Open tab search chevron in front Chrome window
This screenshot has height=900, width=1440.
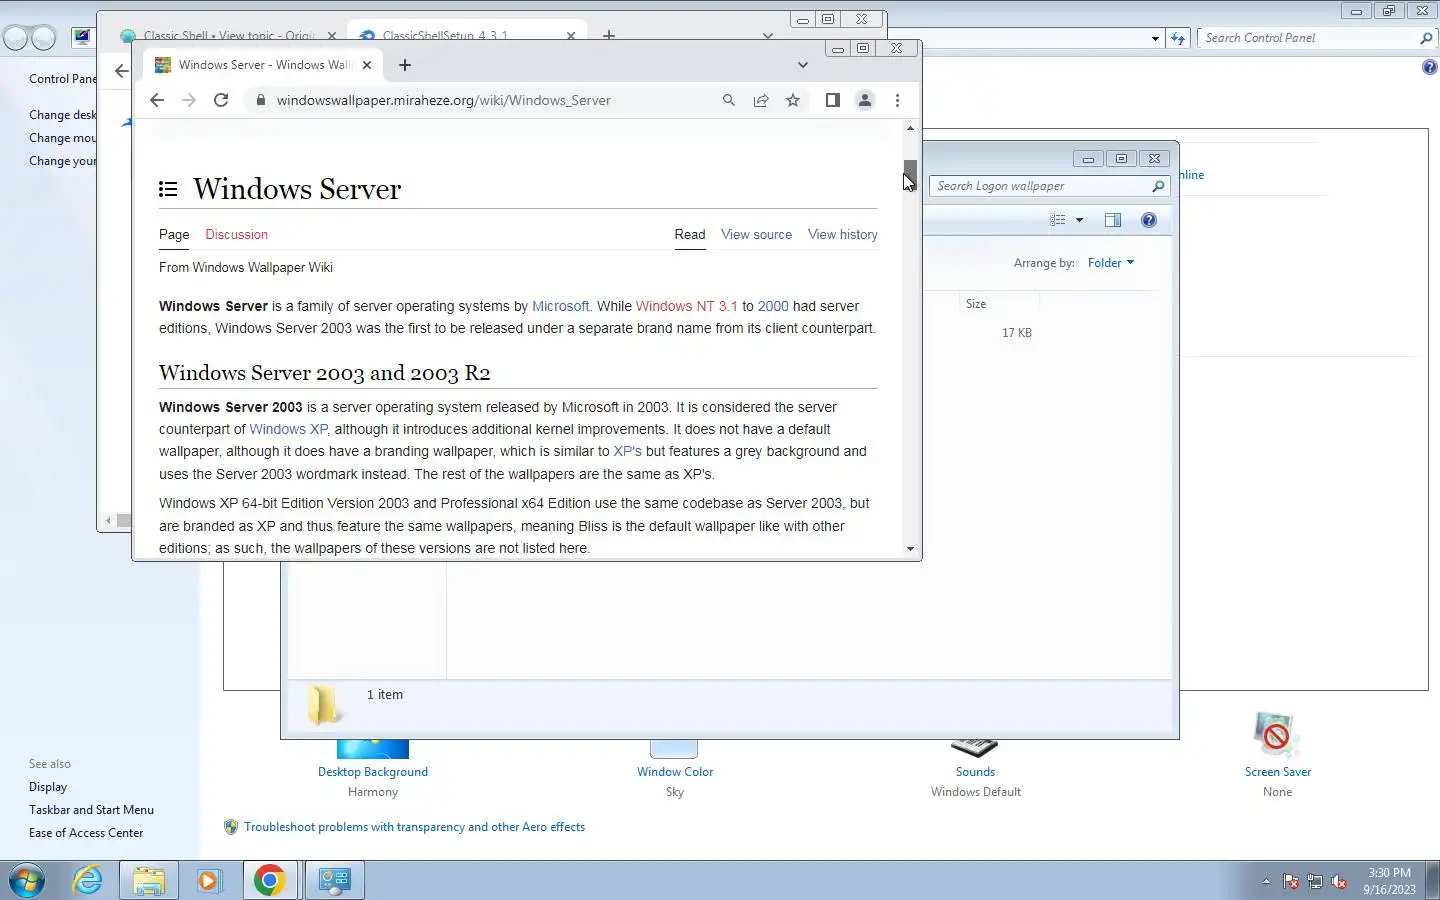pos(802,65)
